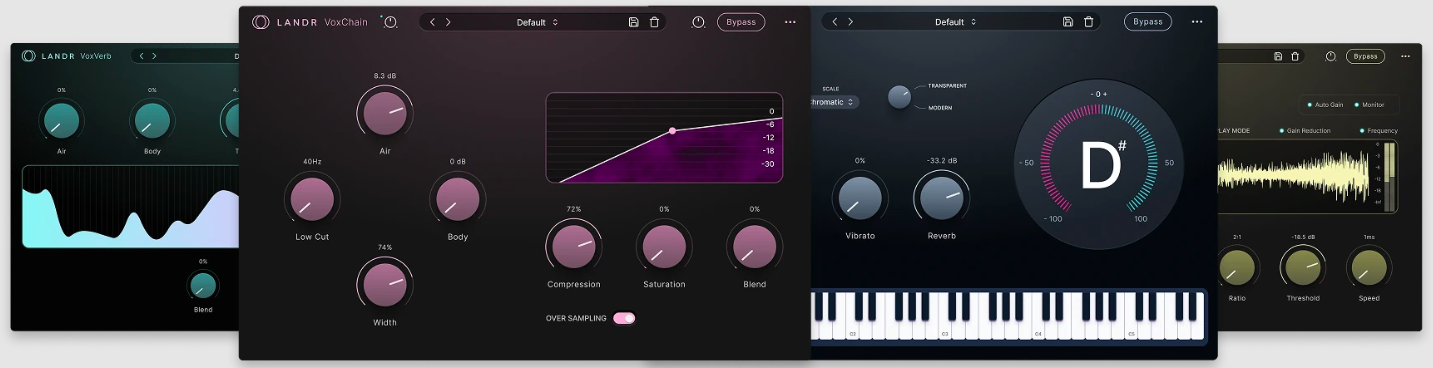Delete the preset in the compressor plugin
The width and height of the screenshot is (1433, 368).
click(1295, 56)
